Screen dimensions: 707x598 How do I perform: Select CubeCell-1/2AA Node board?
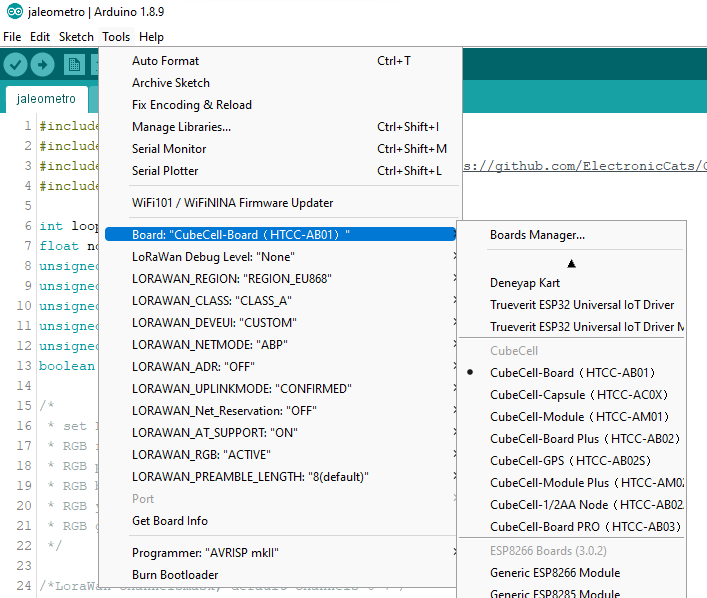pyautogui.click(x=572, y=505)
